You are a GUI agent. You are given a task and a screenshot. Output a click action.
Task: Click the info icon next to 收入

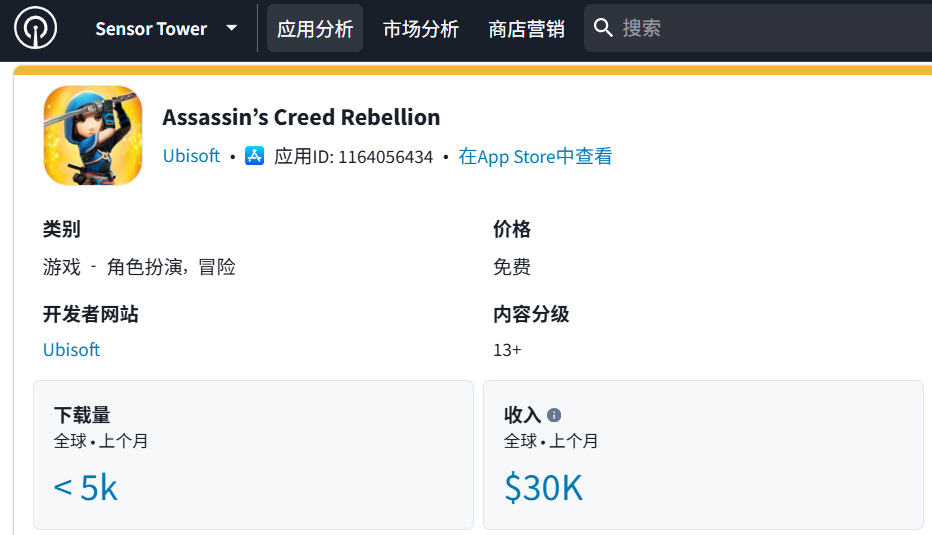point(554,415)
